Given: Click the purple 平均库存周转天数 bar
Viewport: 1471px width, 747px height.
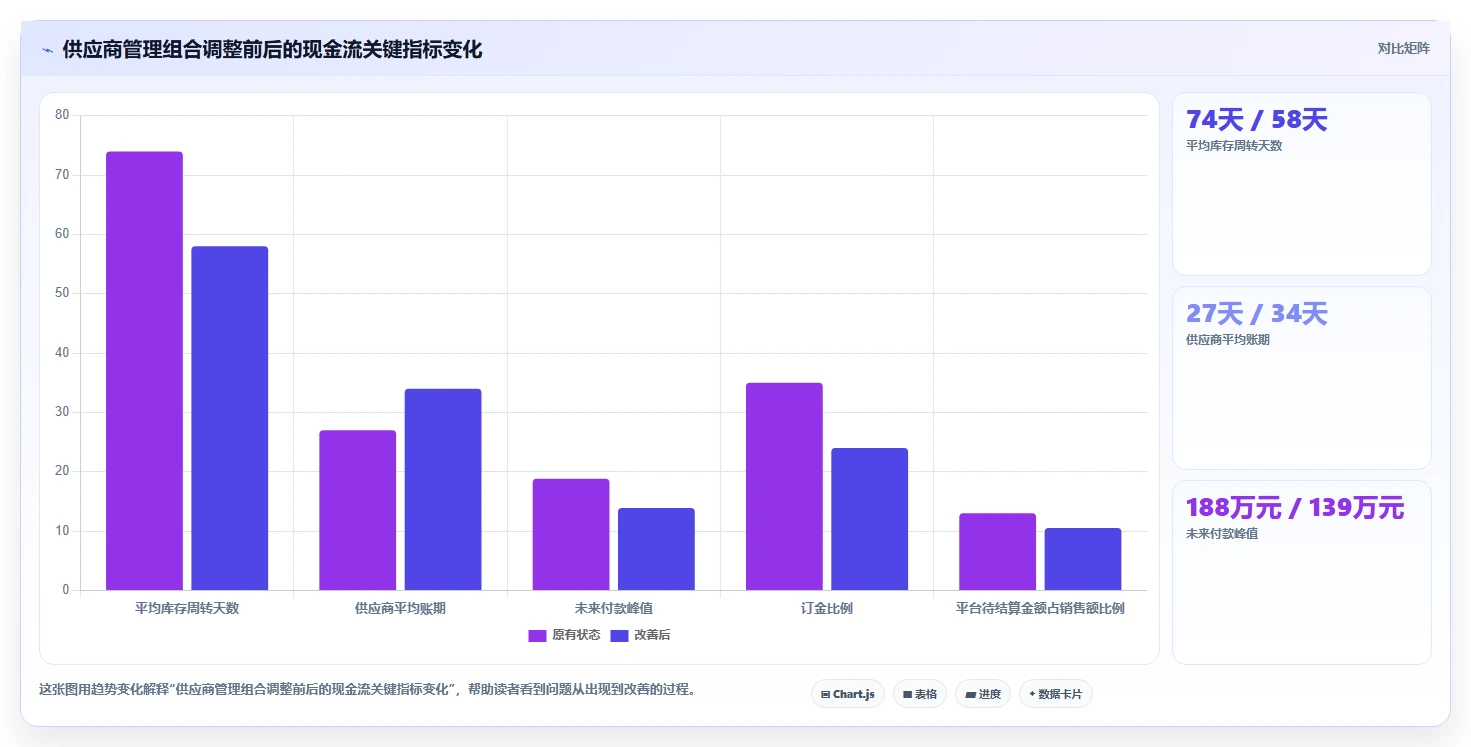Looking at the screenshot, I should [x=144, y=371].
